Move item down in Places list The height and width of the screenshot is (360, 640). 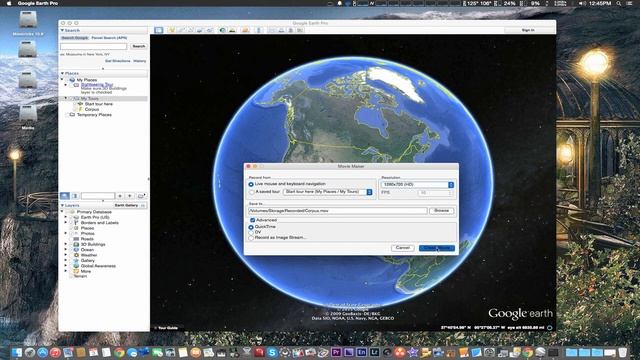click(x=130, y=196)
